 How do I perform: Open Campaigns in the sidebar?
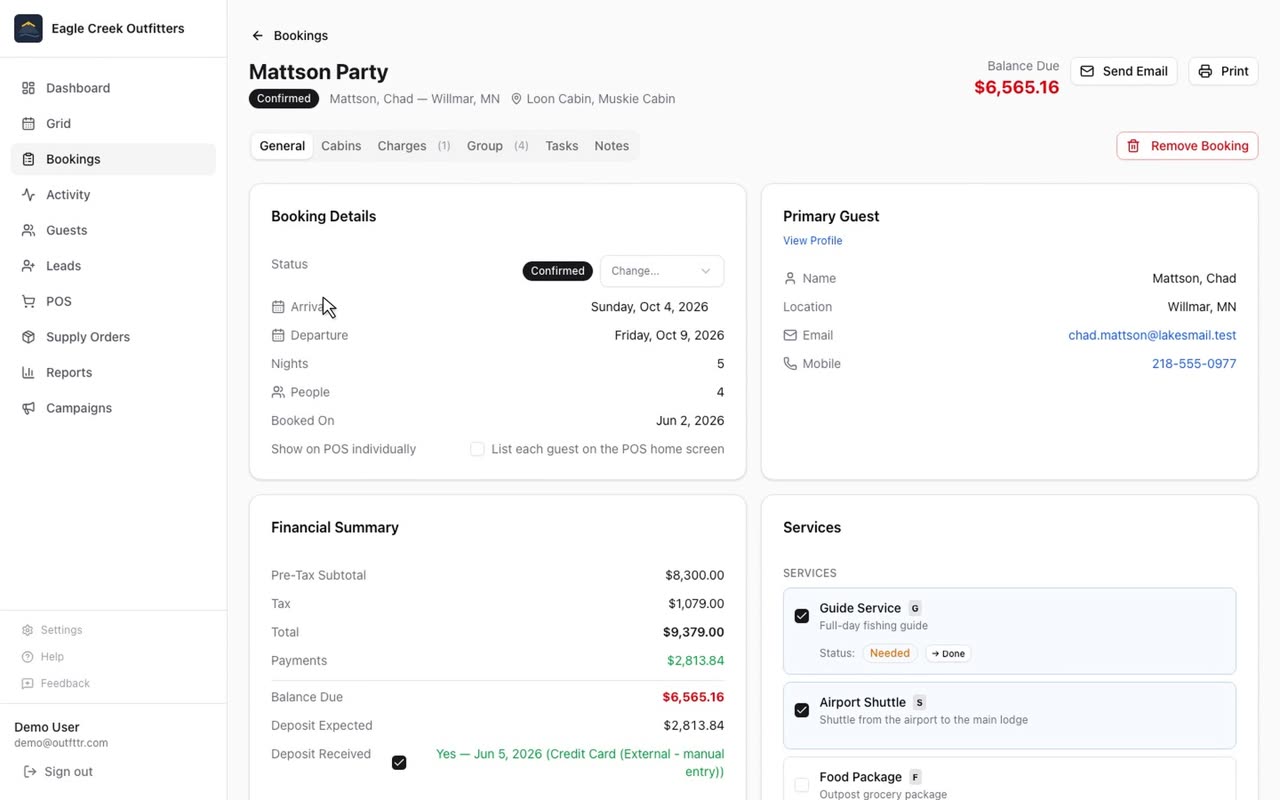pyautogui.click(x=113, y=408)
